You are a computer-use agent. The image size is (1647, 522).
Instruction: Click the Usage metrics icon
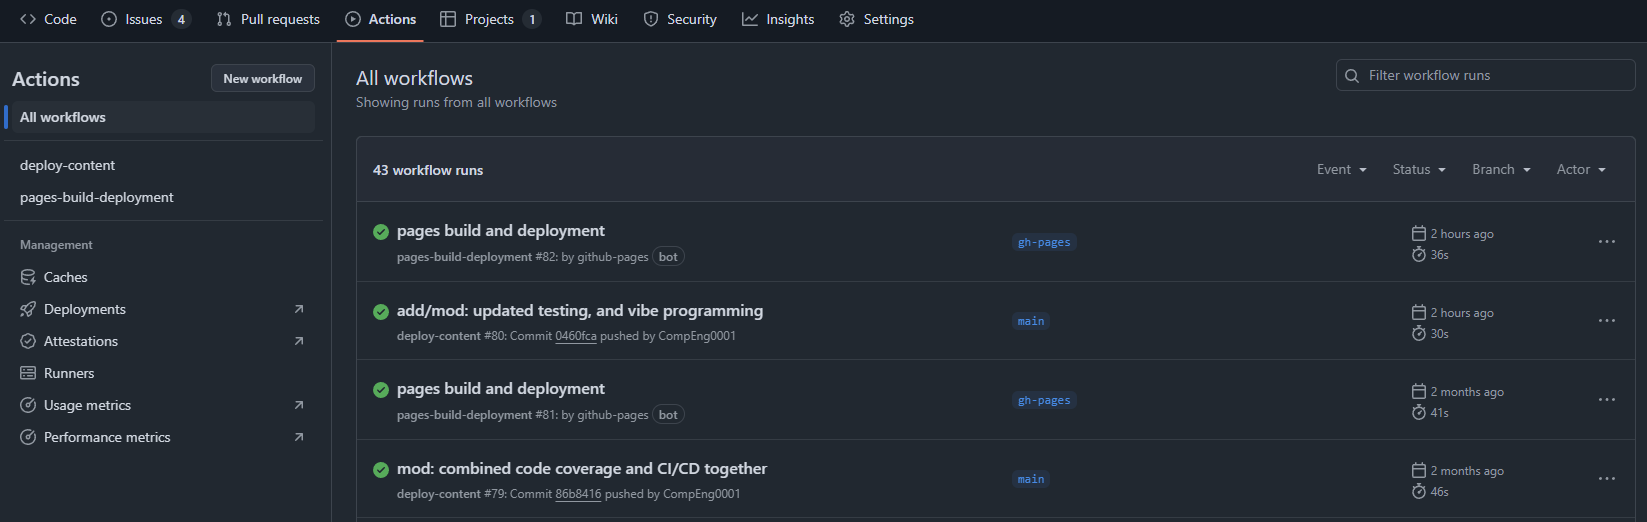[28, 405]
